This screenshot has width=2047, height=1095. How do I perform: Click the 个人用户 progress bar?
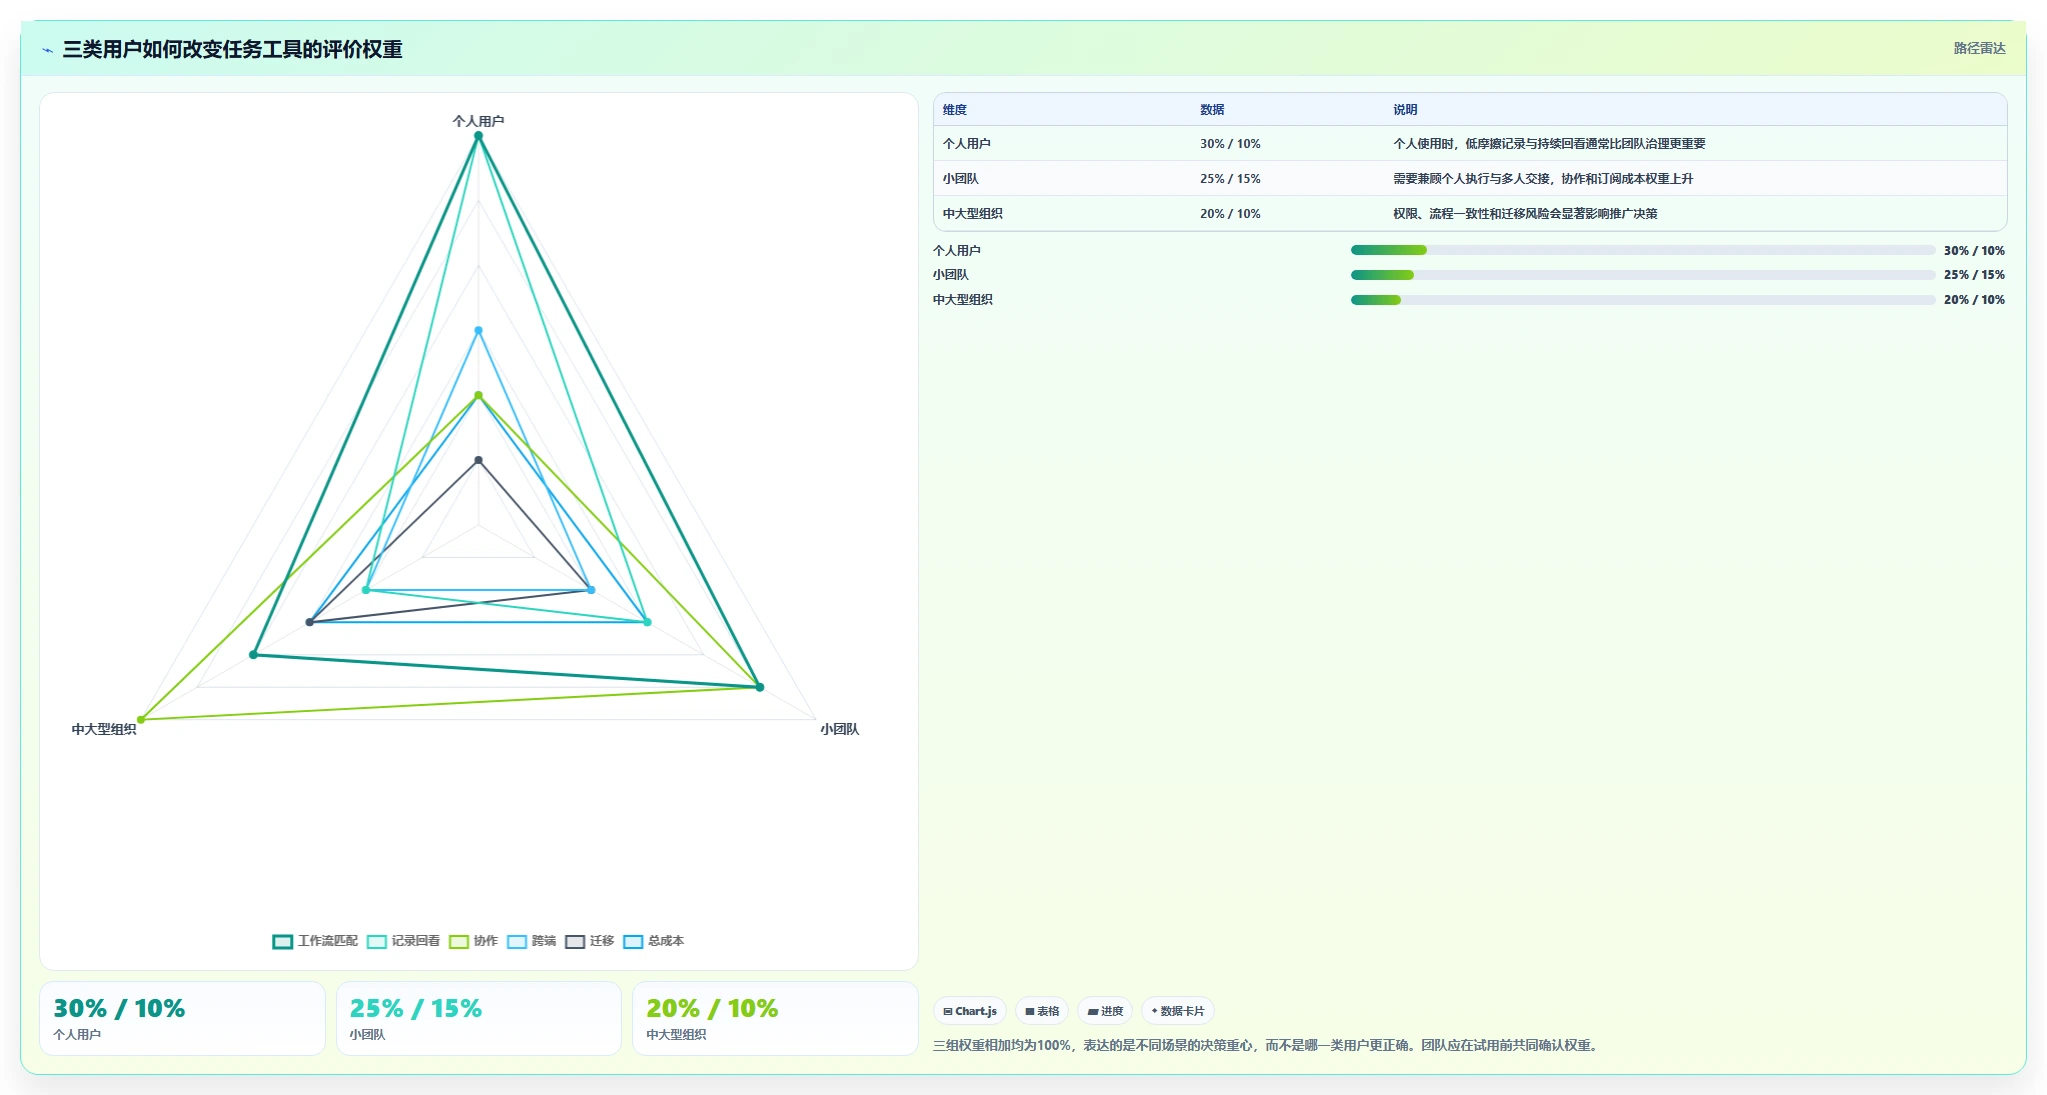[x=1643, y=250]
